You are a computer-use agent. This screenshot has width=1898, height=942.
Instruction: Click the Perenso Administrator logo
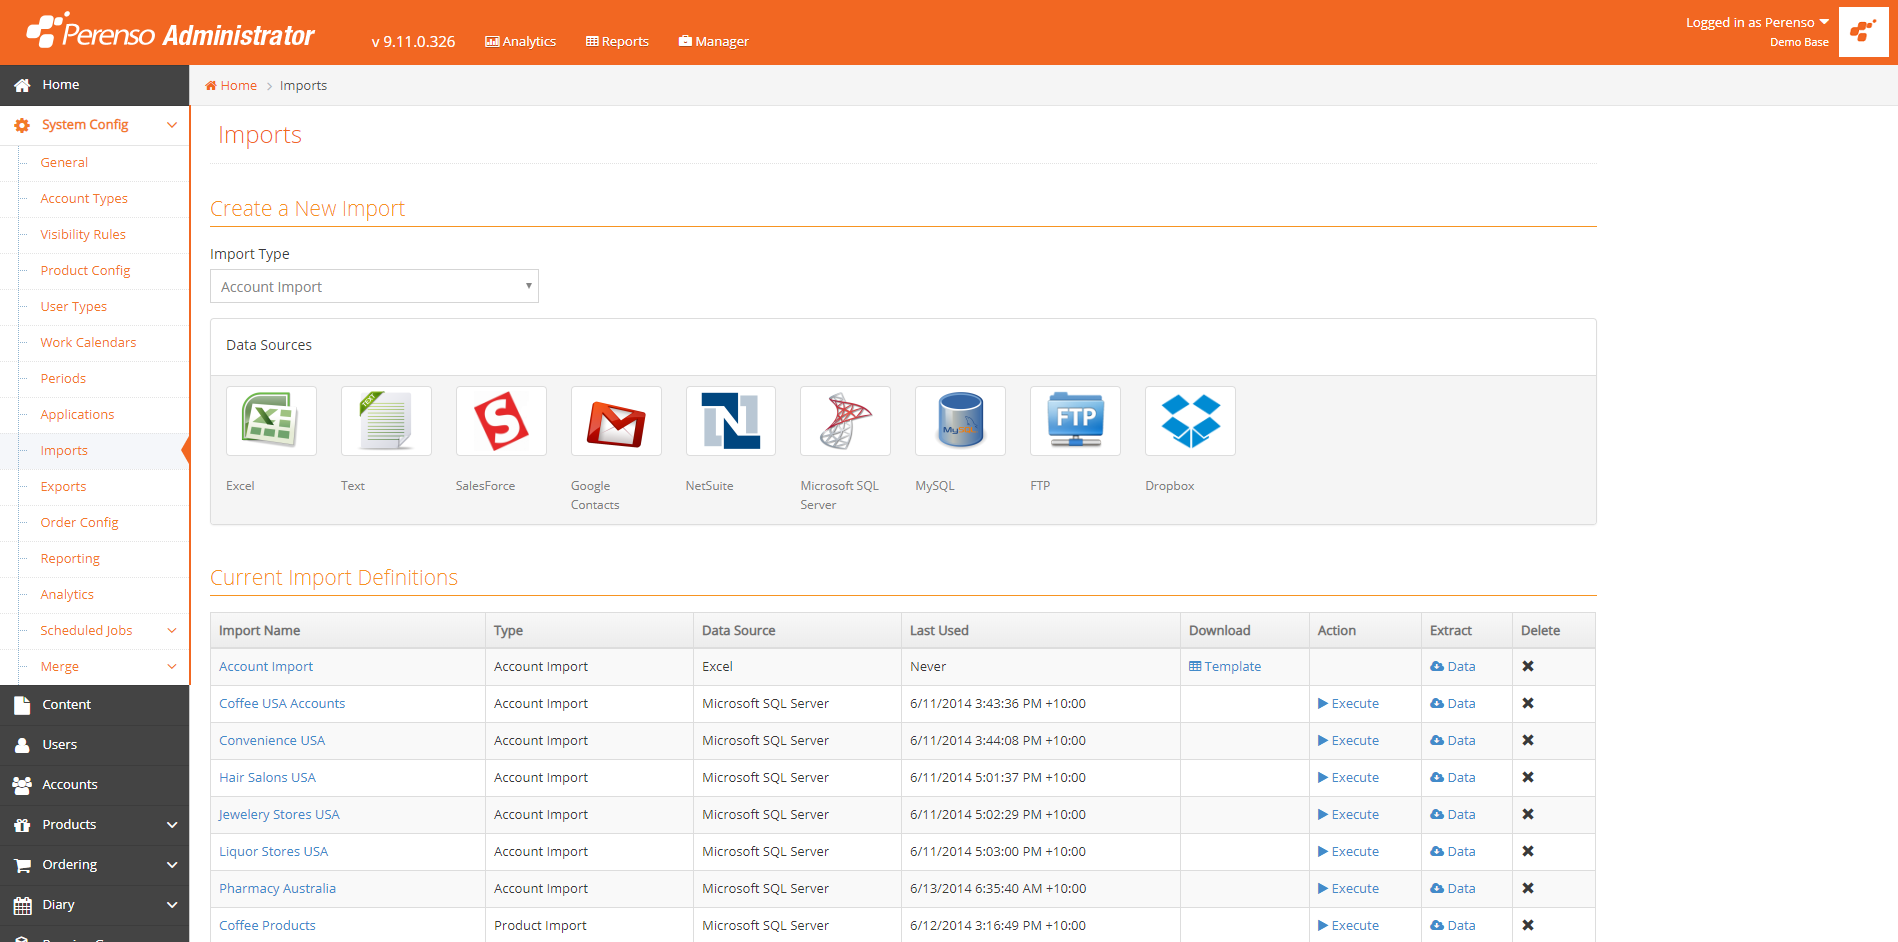pos(170,32)
